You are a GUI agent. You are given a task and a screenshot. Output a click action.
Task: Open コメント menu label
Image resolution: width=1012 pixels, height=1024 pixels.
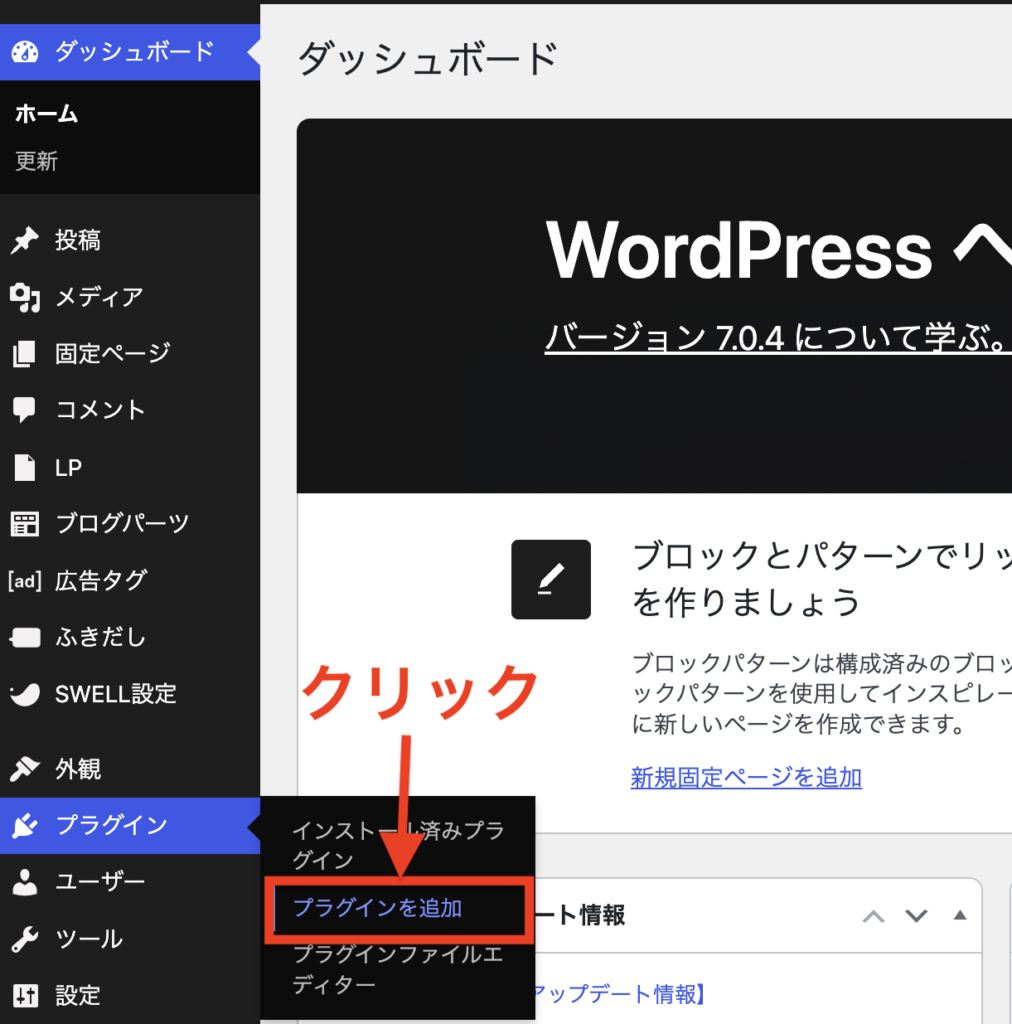point(100,410)
